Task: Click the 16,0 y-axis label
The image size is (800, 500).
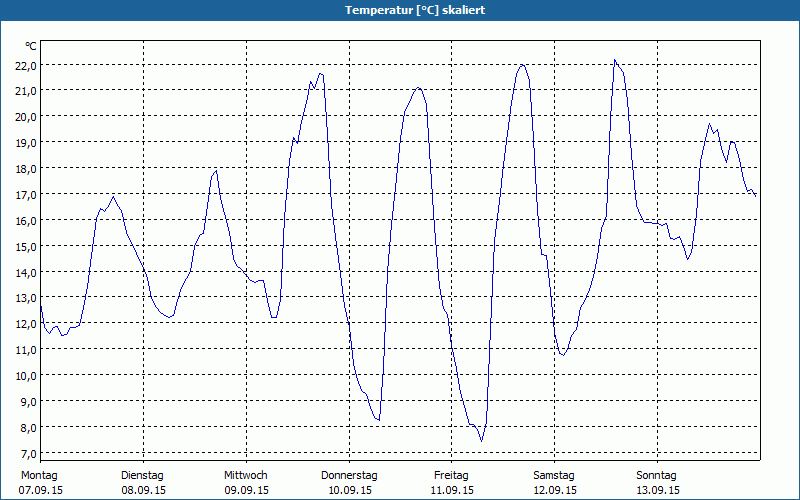Action: pyautogui.click(x=26, y=221)
